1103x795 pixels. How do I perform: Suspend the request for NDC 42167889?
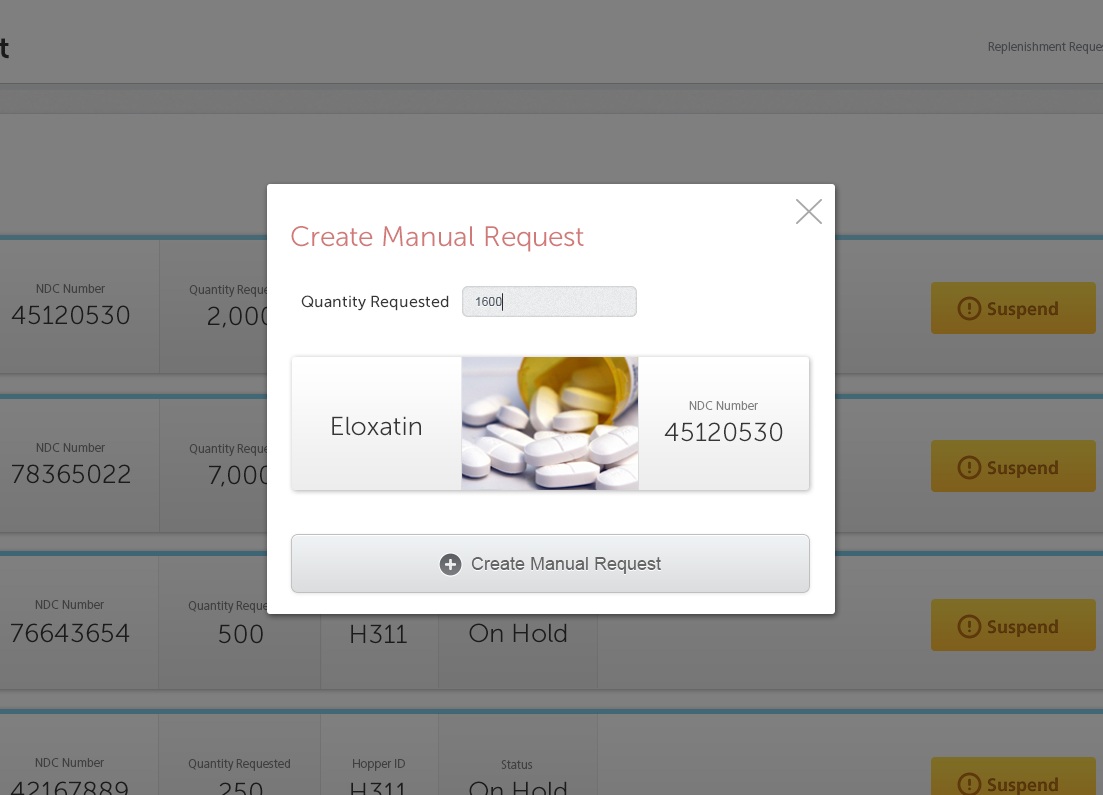1013,777
